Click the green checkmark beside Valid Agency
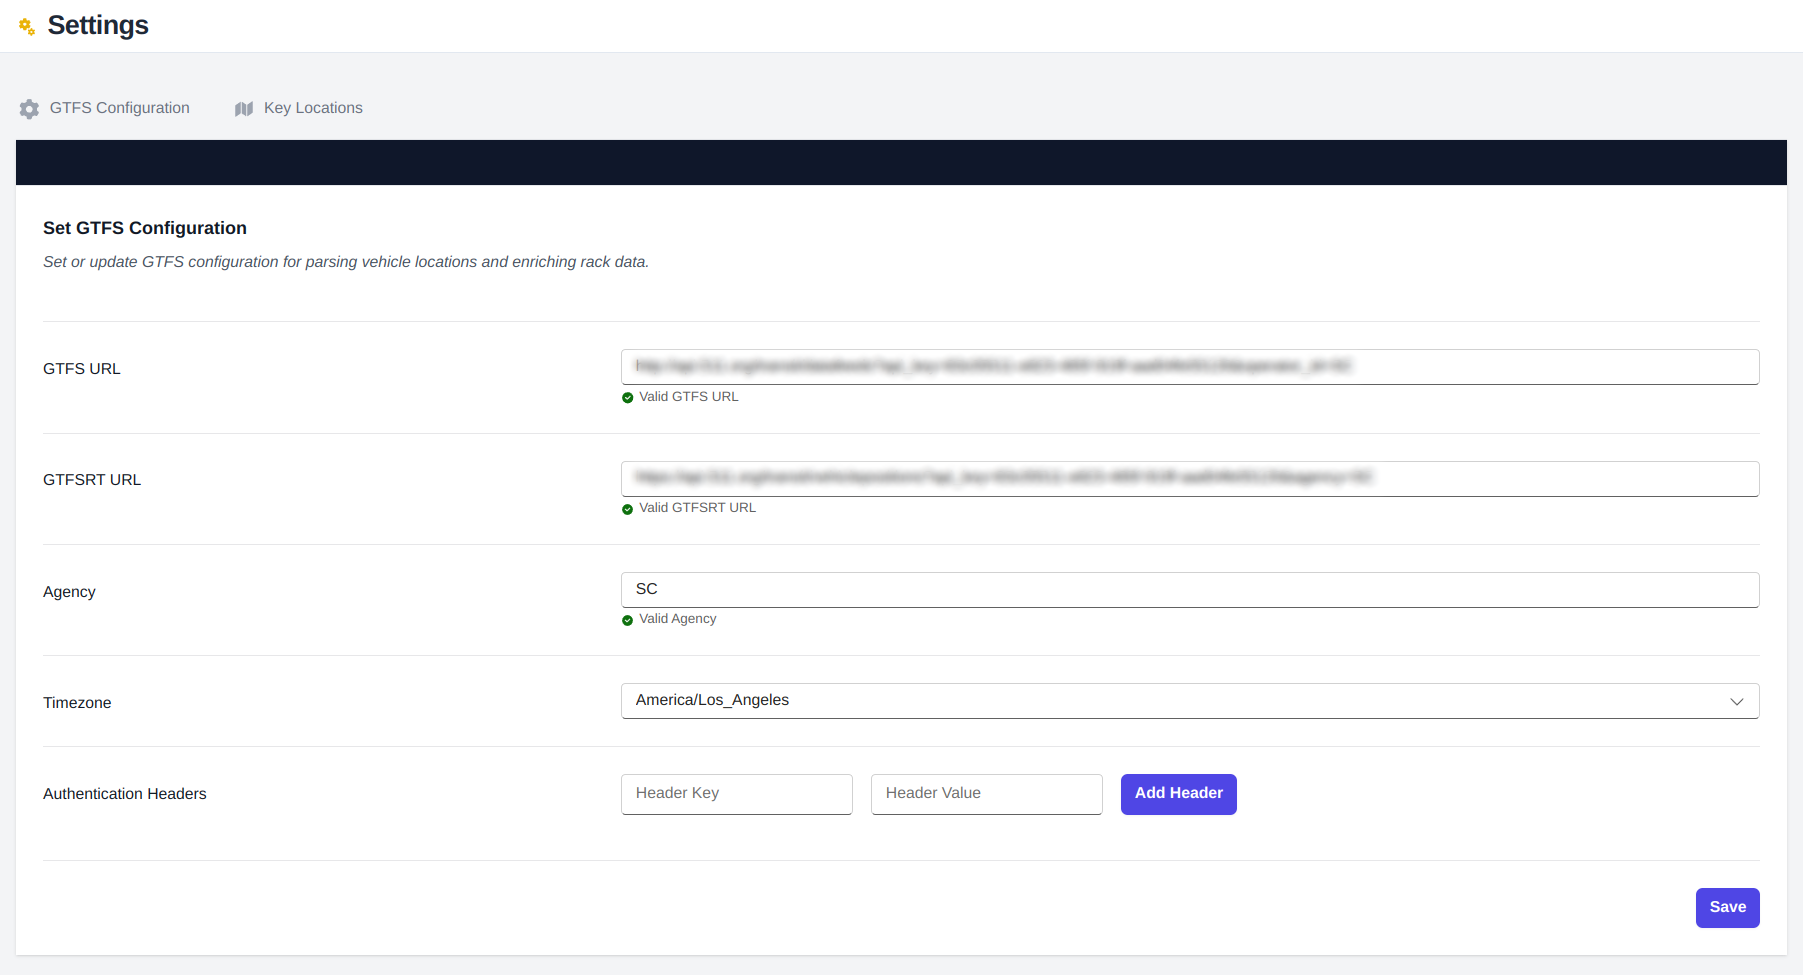This screenshot has height=975, width=1803. (x=628, y=619)
